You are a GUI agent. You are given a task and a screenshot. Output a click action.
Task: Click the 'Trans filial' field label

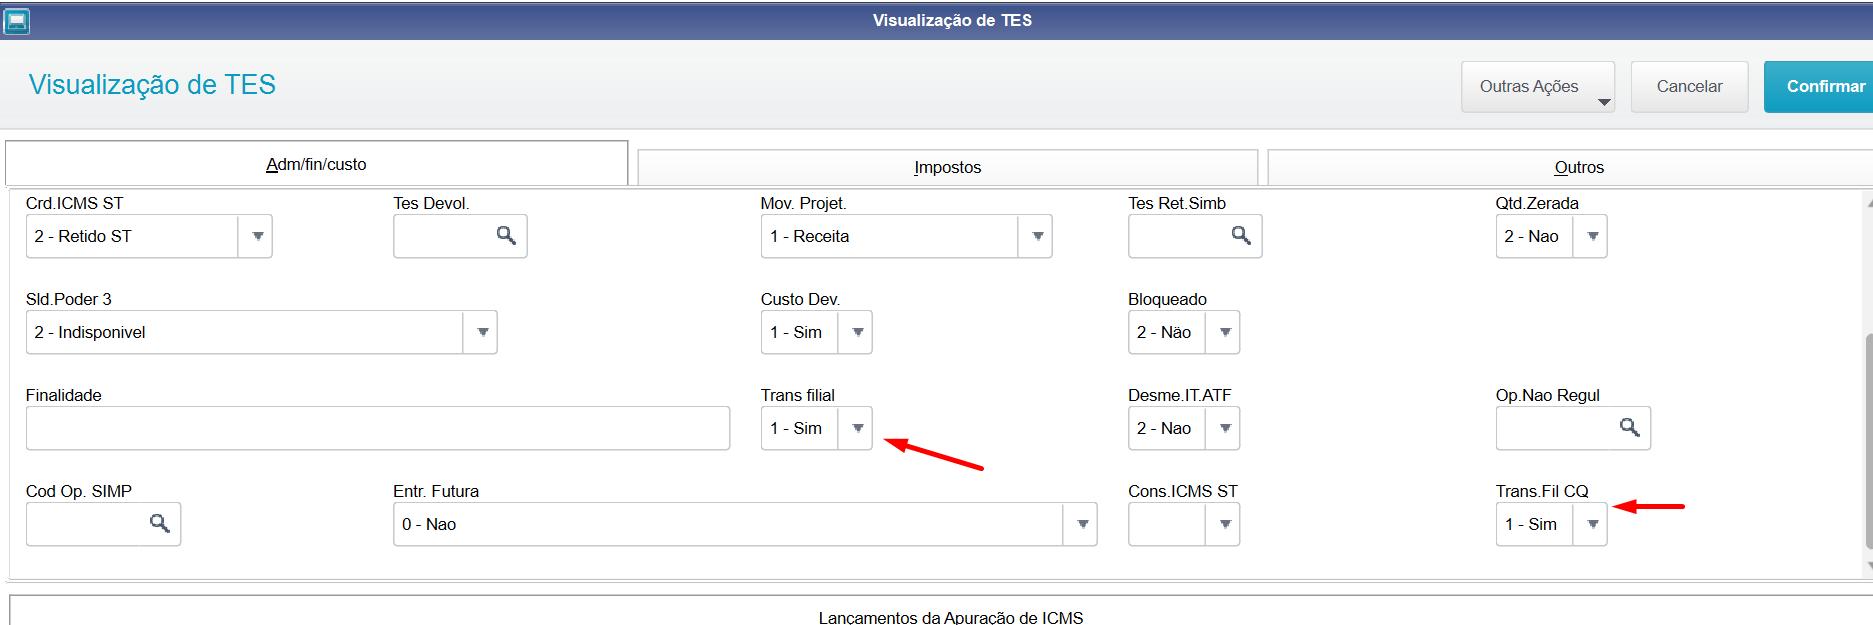click(797, 395)
